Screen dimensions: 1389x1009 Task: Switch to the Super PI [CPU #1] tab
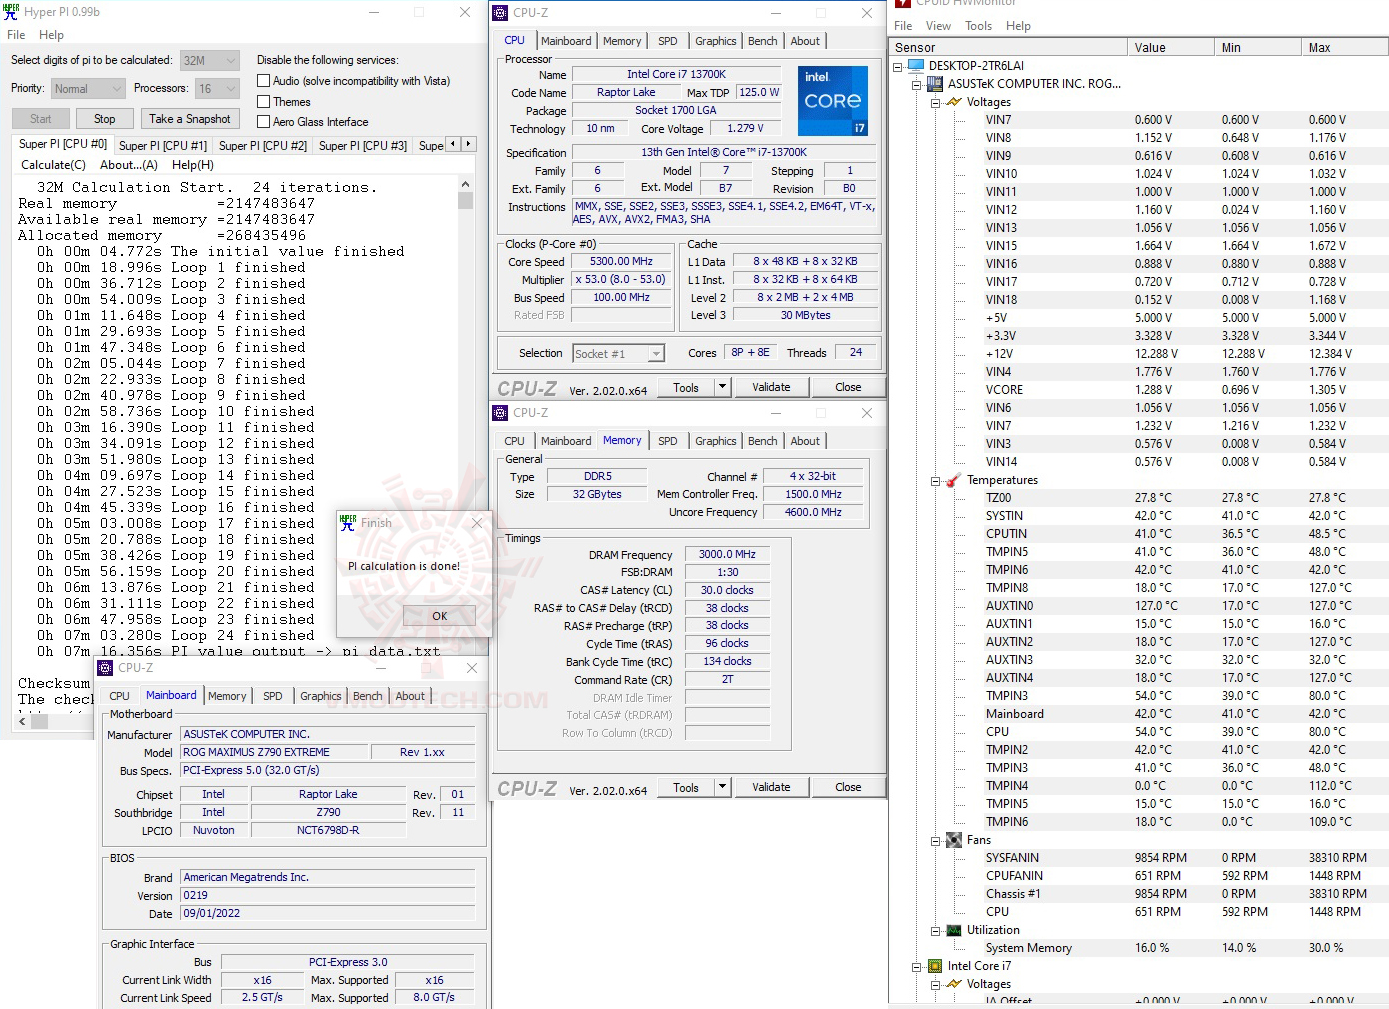tap(163, 146)
